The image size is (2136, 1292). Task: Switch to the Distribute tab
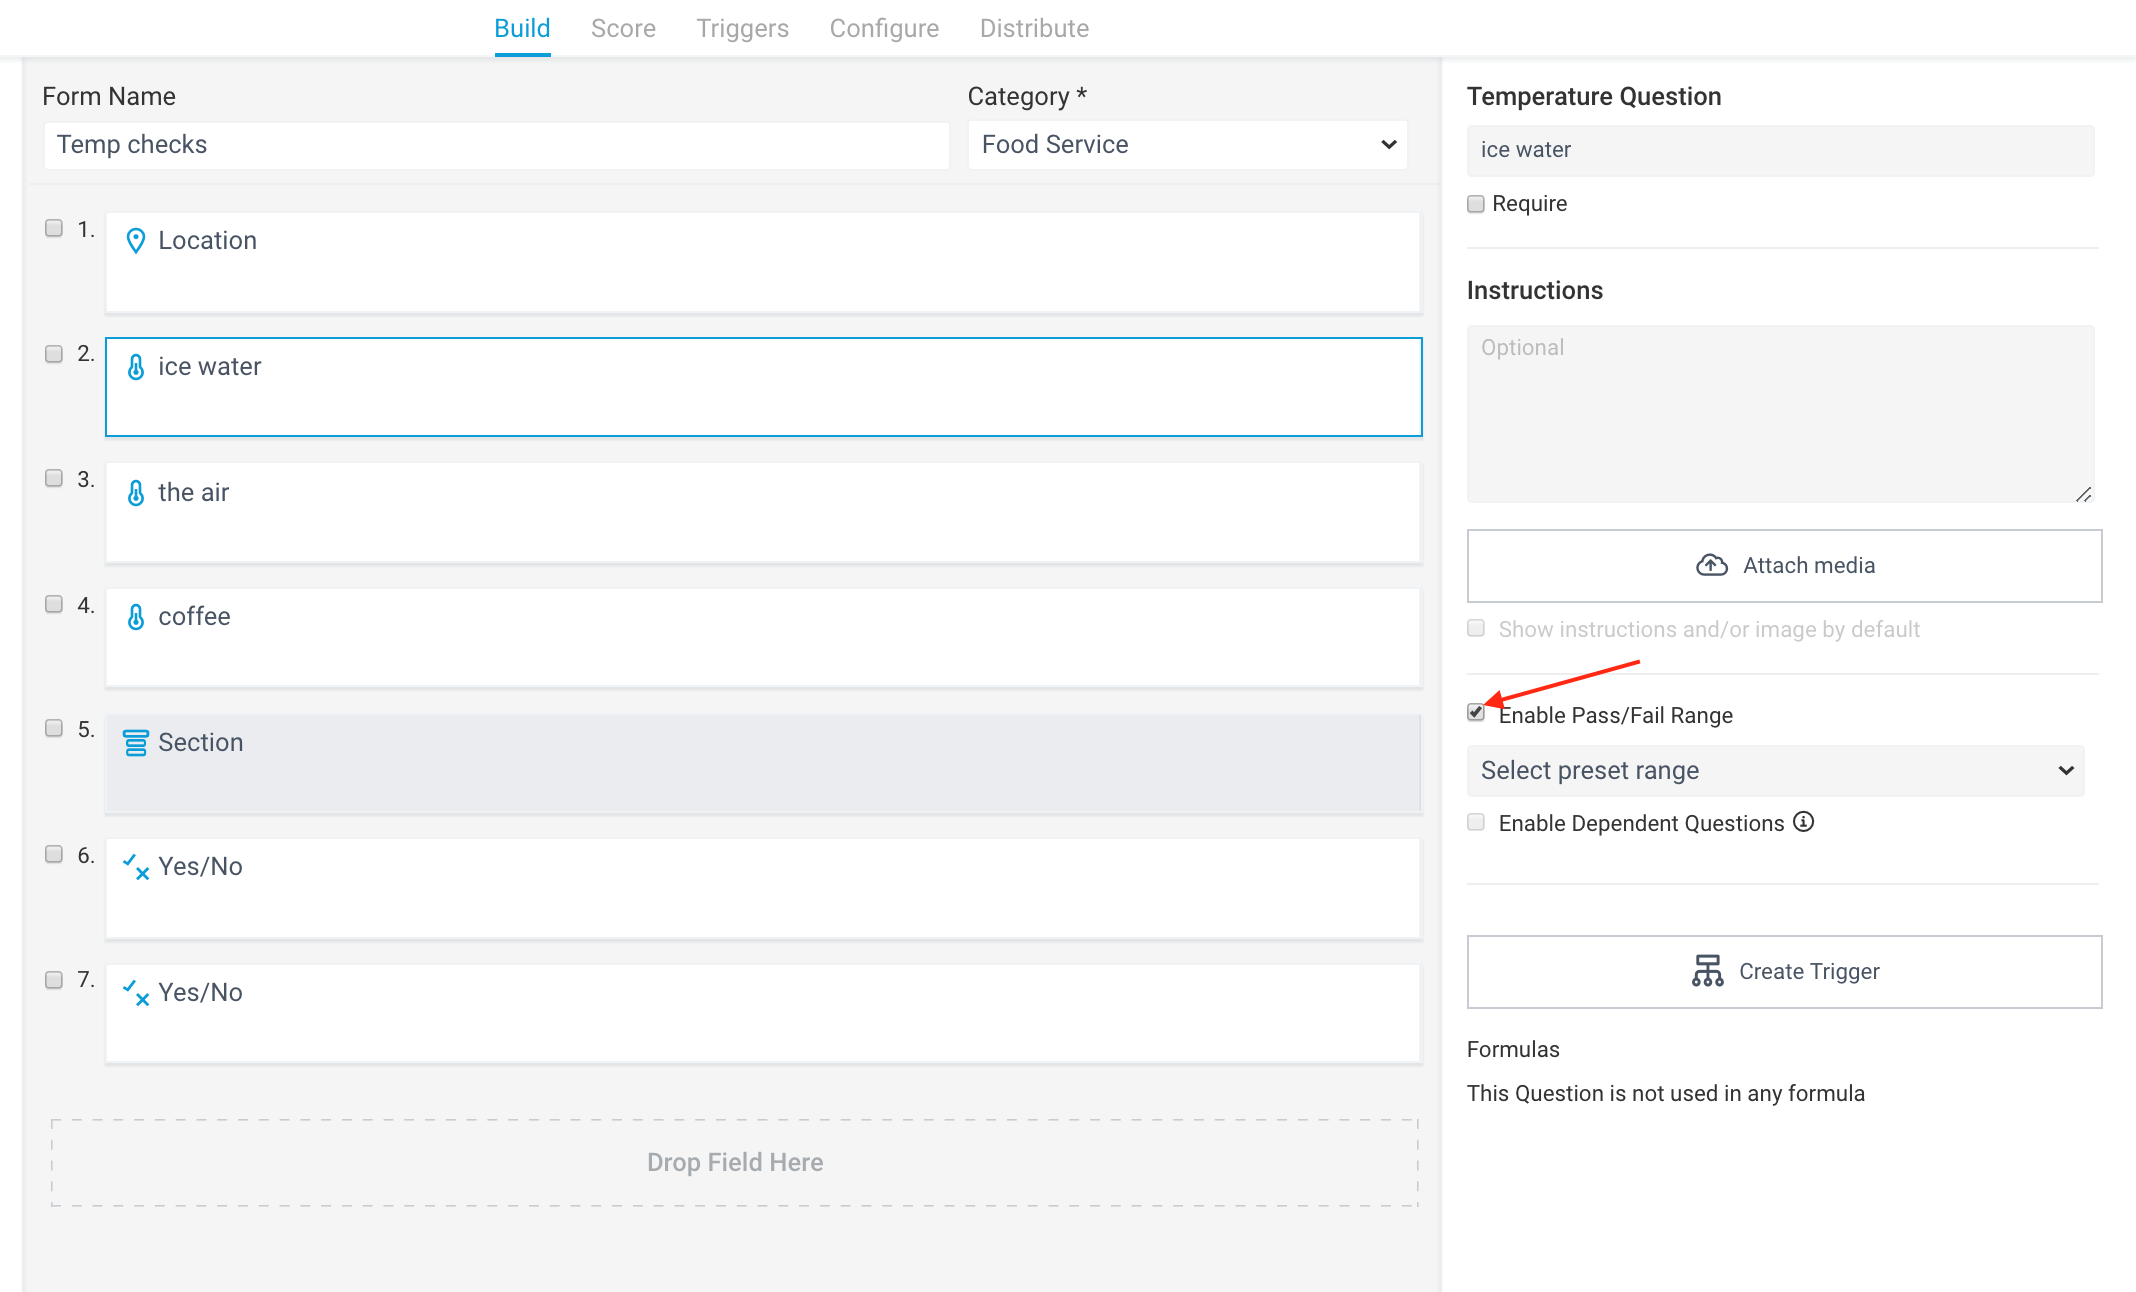pyautogui.click(x=1034, y=28)
